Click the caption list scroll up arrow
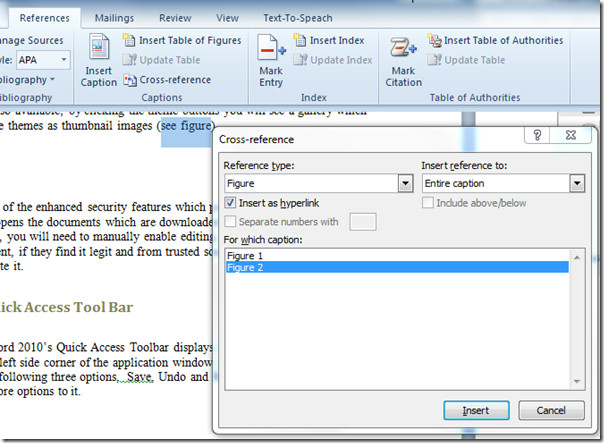This screenshot has height=443, width=604. (577, 257)
